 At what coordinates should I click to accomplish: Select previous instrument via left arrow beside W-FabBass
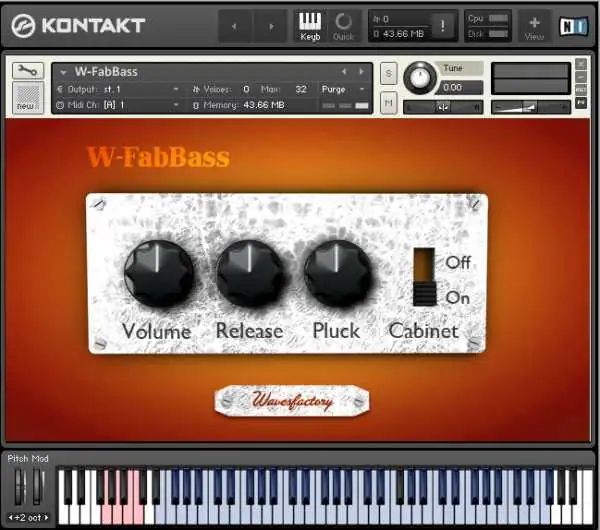click(x=344, y=71)
